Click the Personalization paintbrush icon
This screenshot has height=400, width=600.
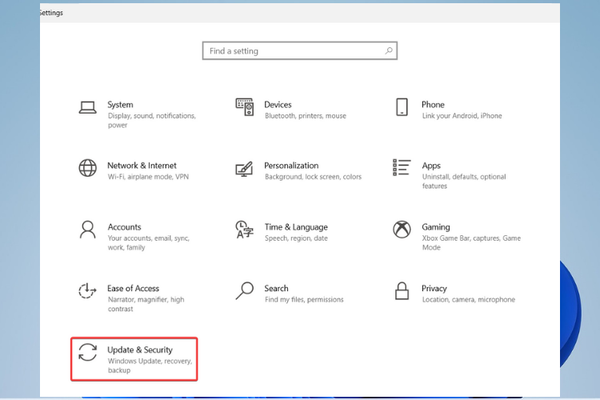pyautogui.click(x=244, y=167)
